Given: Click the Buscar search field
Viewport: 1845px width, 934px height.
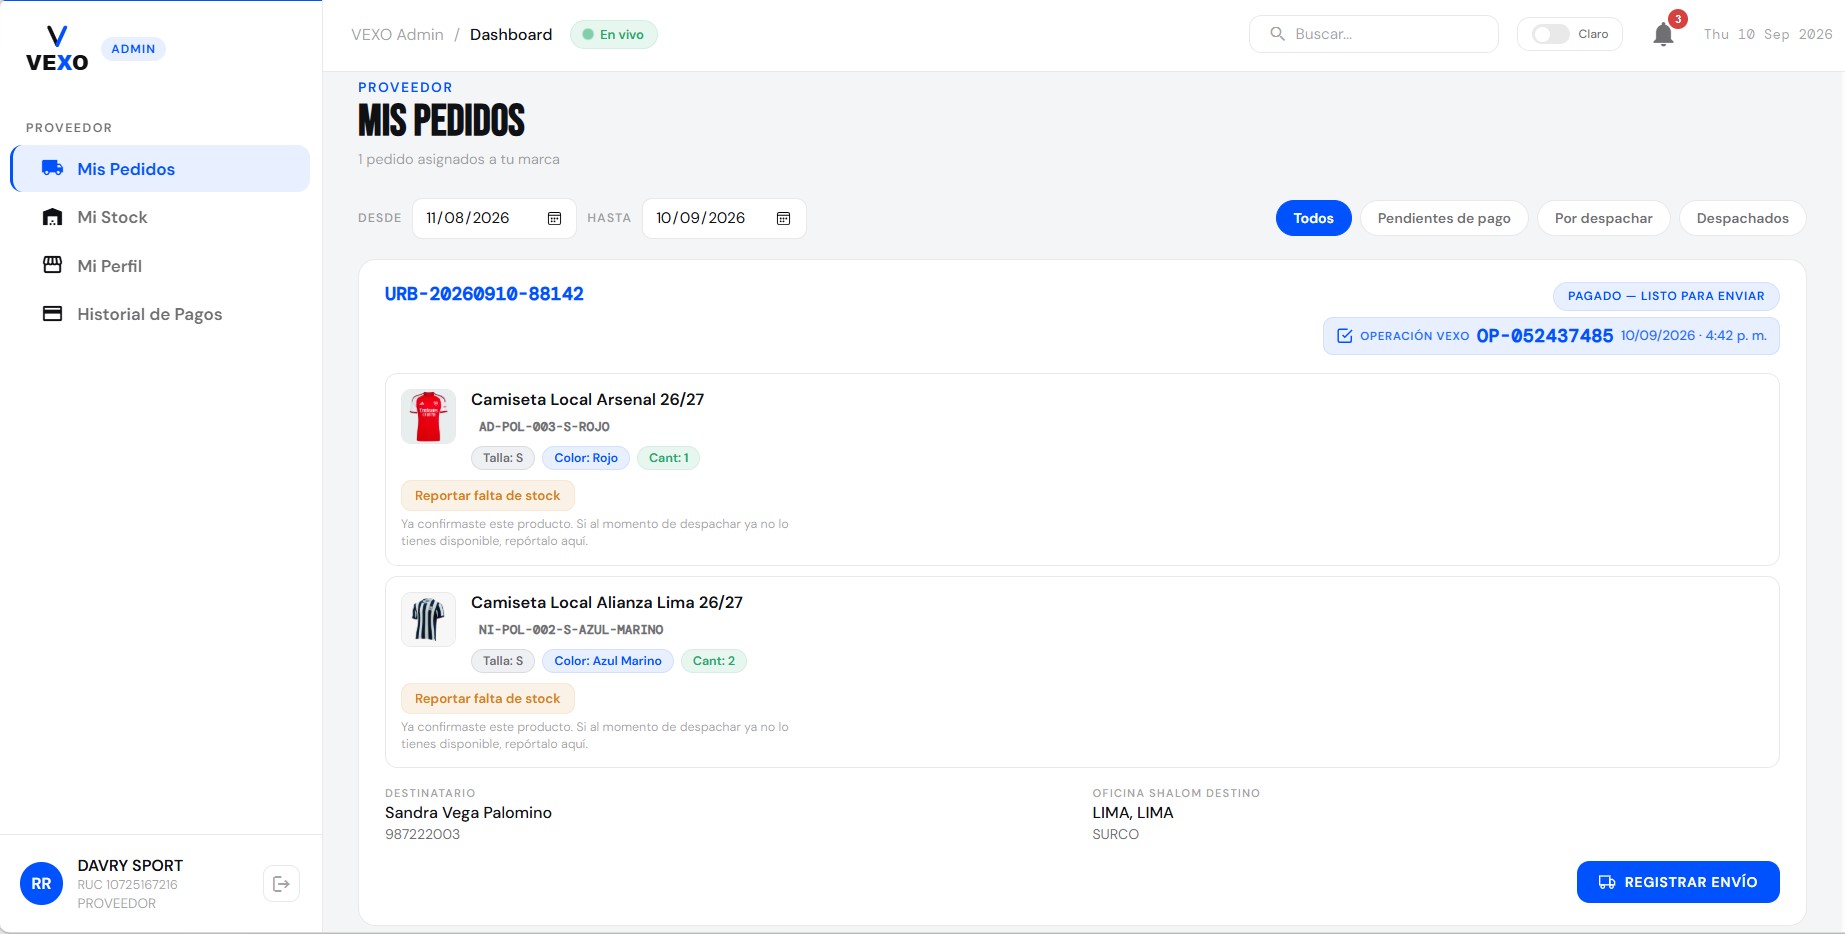Looking at the screenshot, I should 1374,34.
